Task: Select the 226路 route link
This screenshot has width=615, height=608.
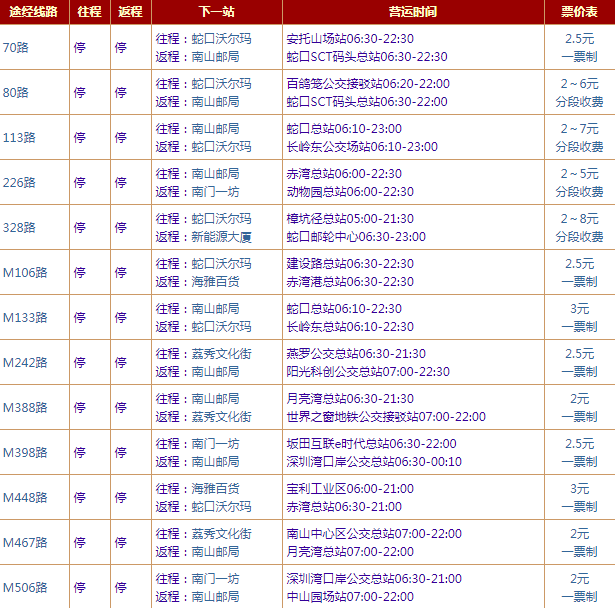Action: (x=19, y=182)
